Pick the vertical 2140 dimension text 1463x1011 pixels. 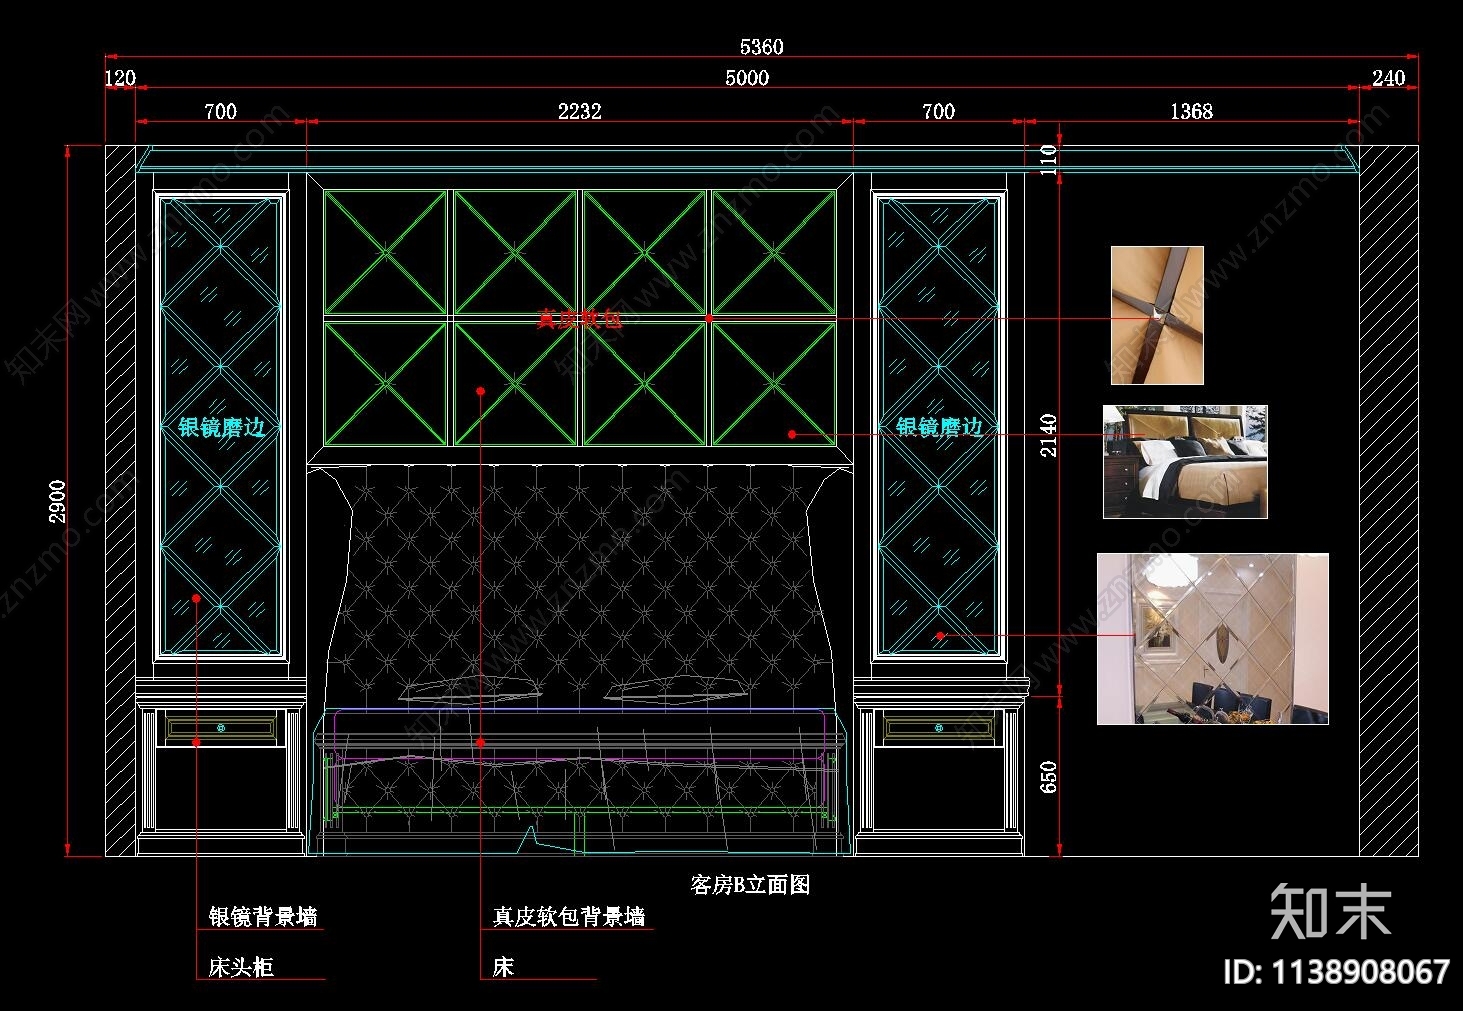[x=1048, y=435]
